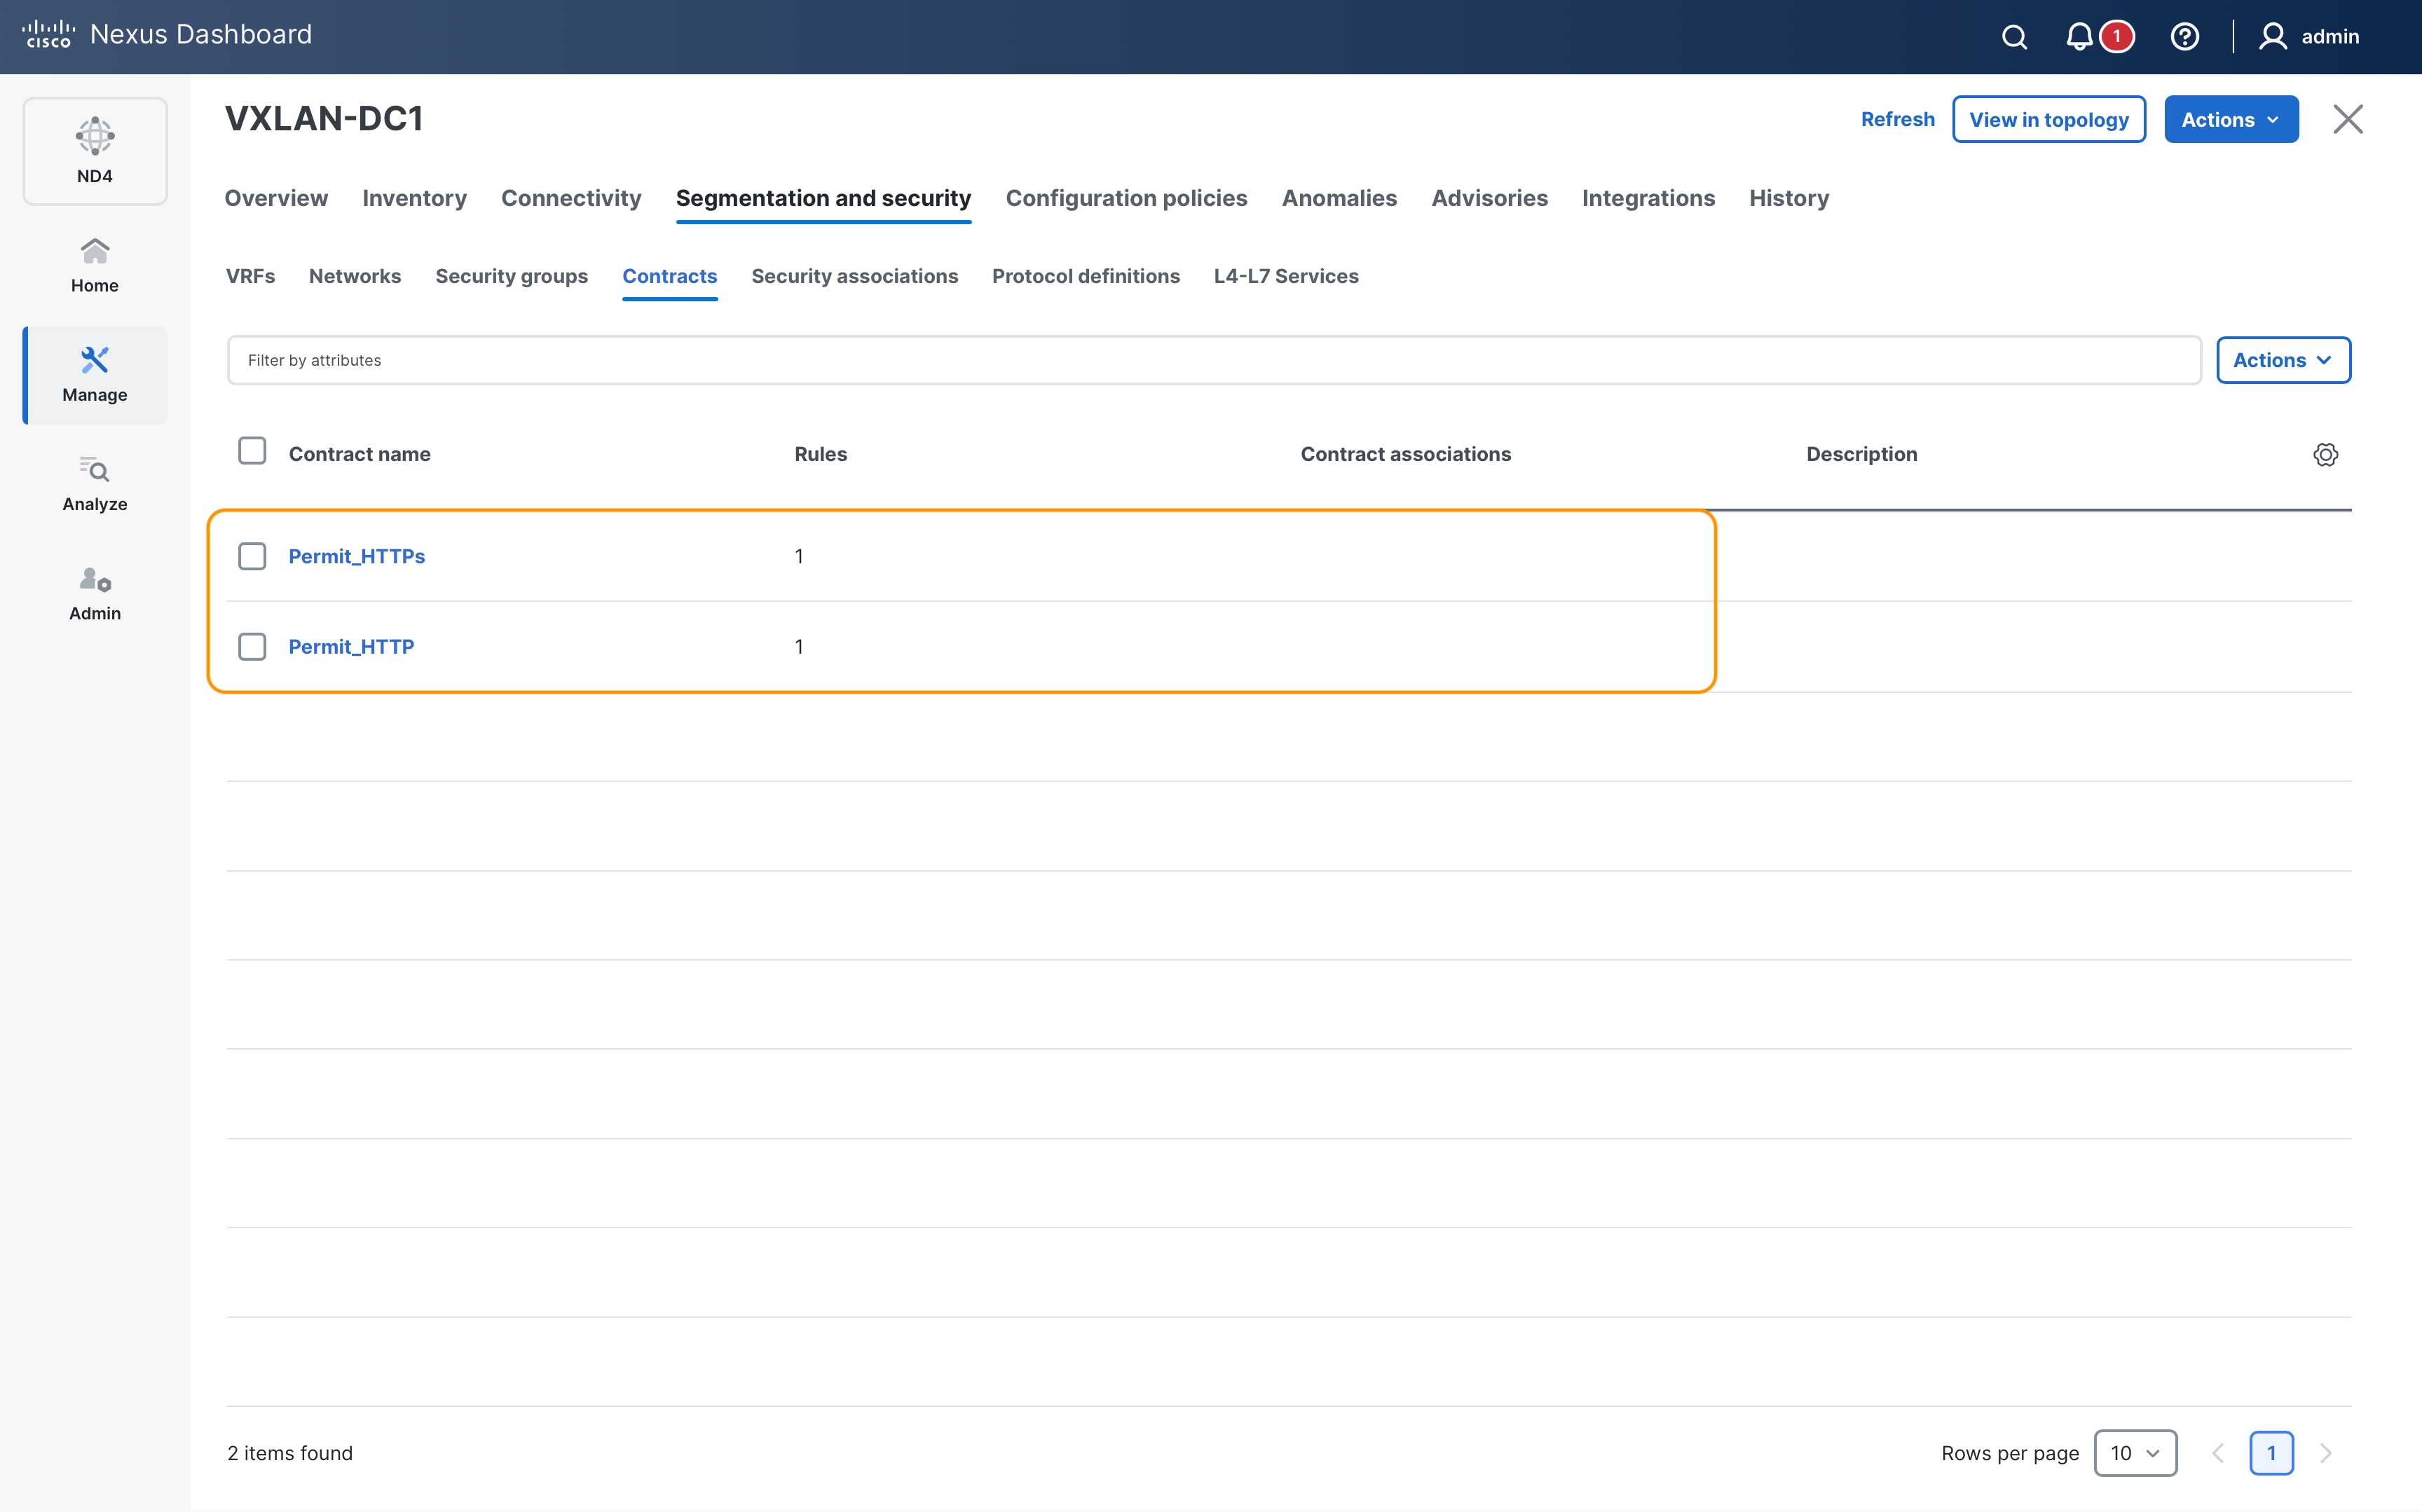Switch to Connectivity tab
The width and height of the screenshot is (2422, 1512).
click(571, 198)
